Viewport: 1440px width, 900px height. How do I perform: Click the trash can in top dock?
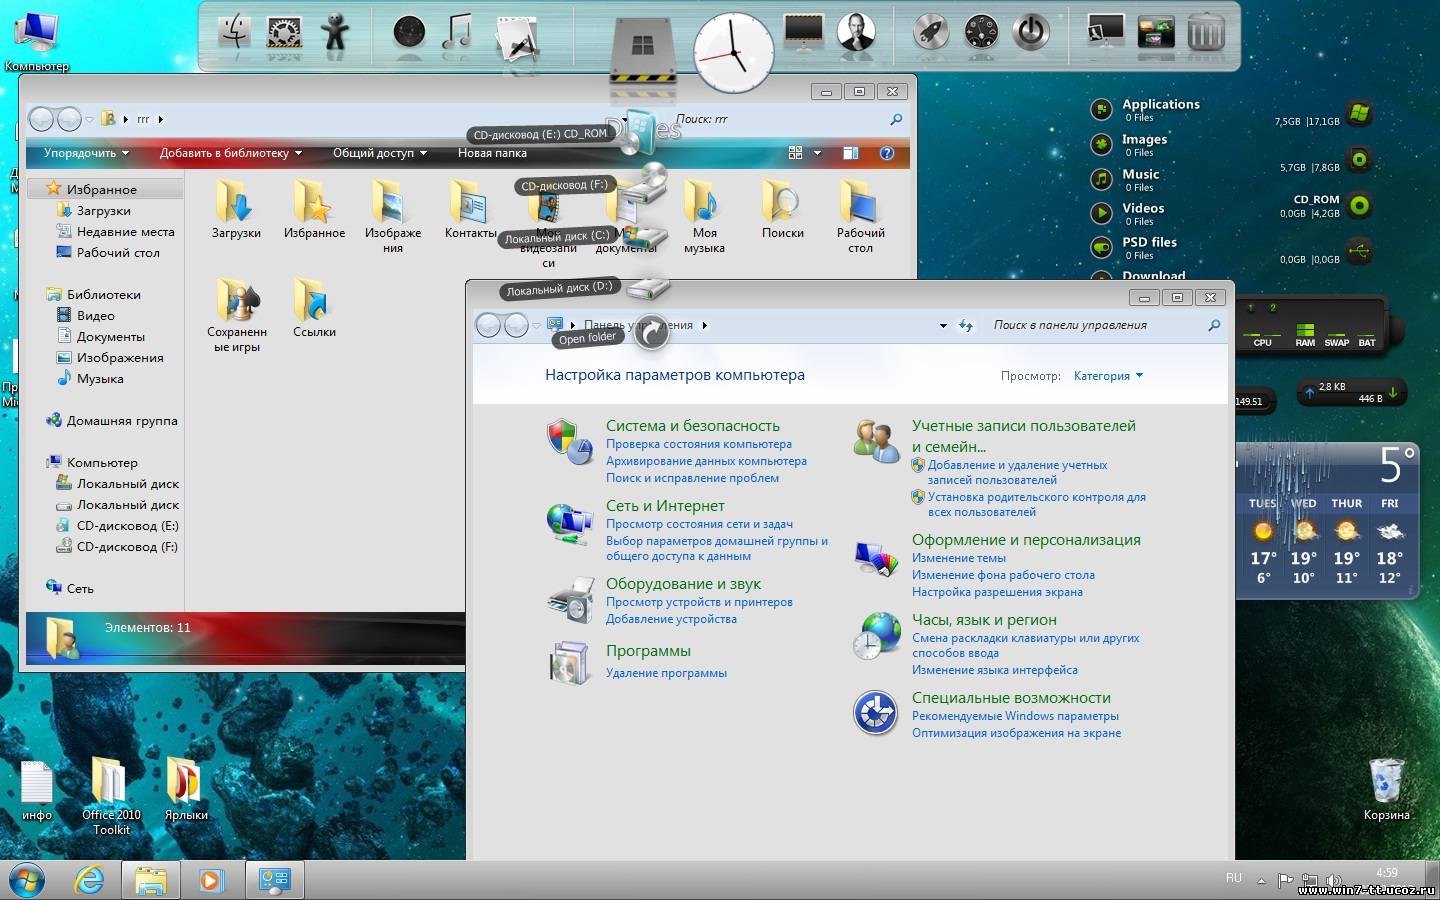1206,32
